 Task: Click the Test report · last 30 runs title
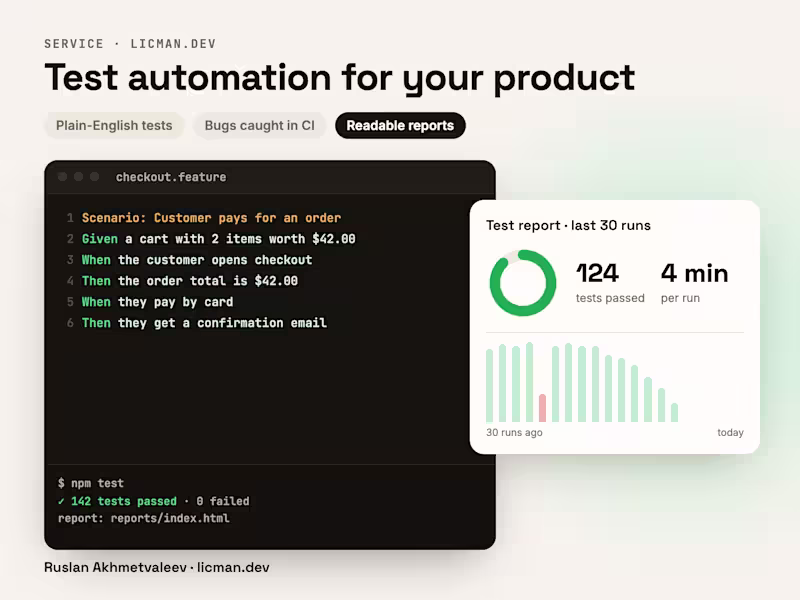[568, 226]
